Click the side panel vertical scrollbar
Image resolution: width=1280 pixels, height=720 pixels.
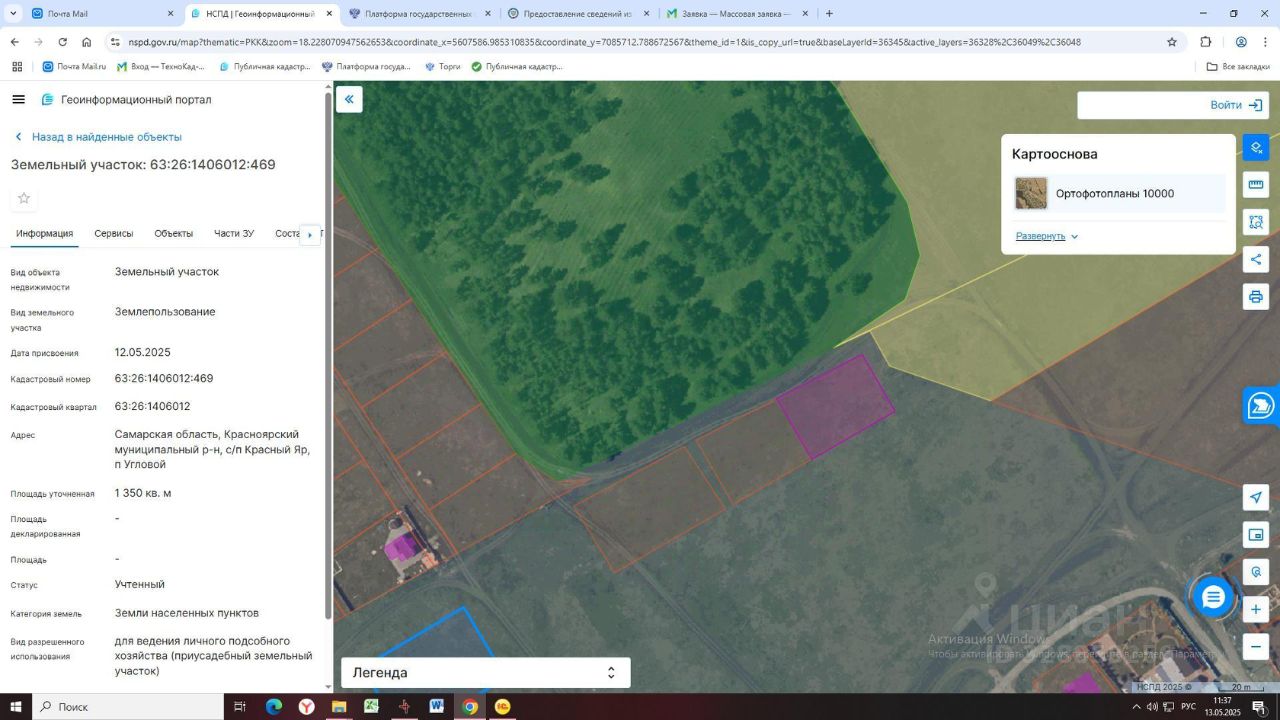328,355
